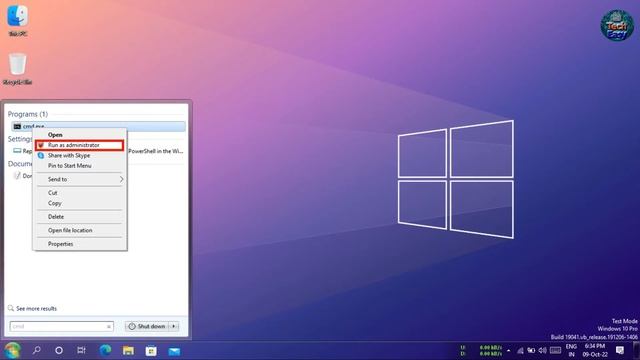Click the Cortana circle icon
The image size is (640, 360).
click(59, 350)
